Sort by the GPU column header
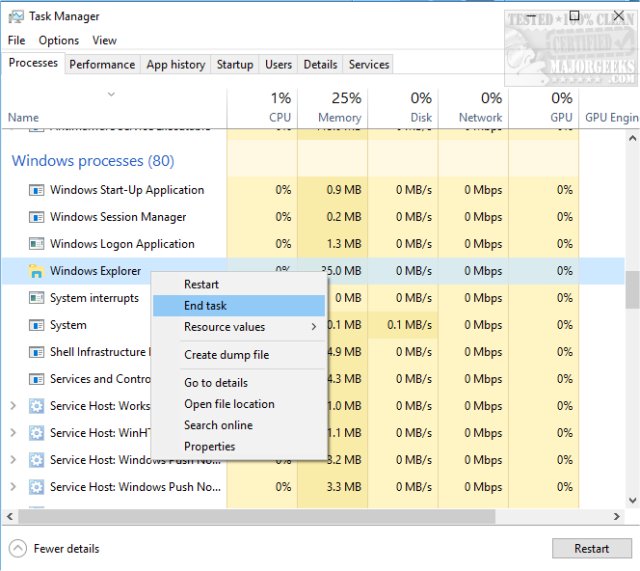The height and width of the screenshot is (571, 640). point(544,107)
